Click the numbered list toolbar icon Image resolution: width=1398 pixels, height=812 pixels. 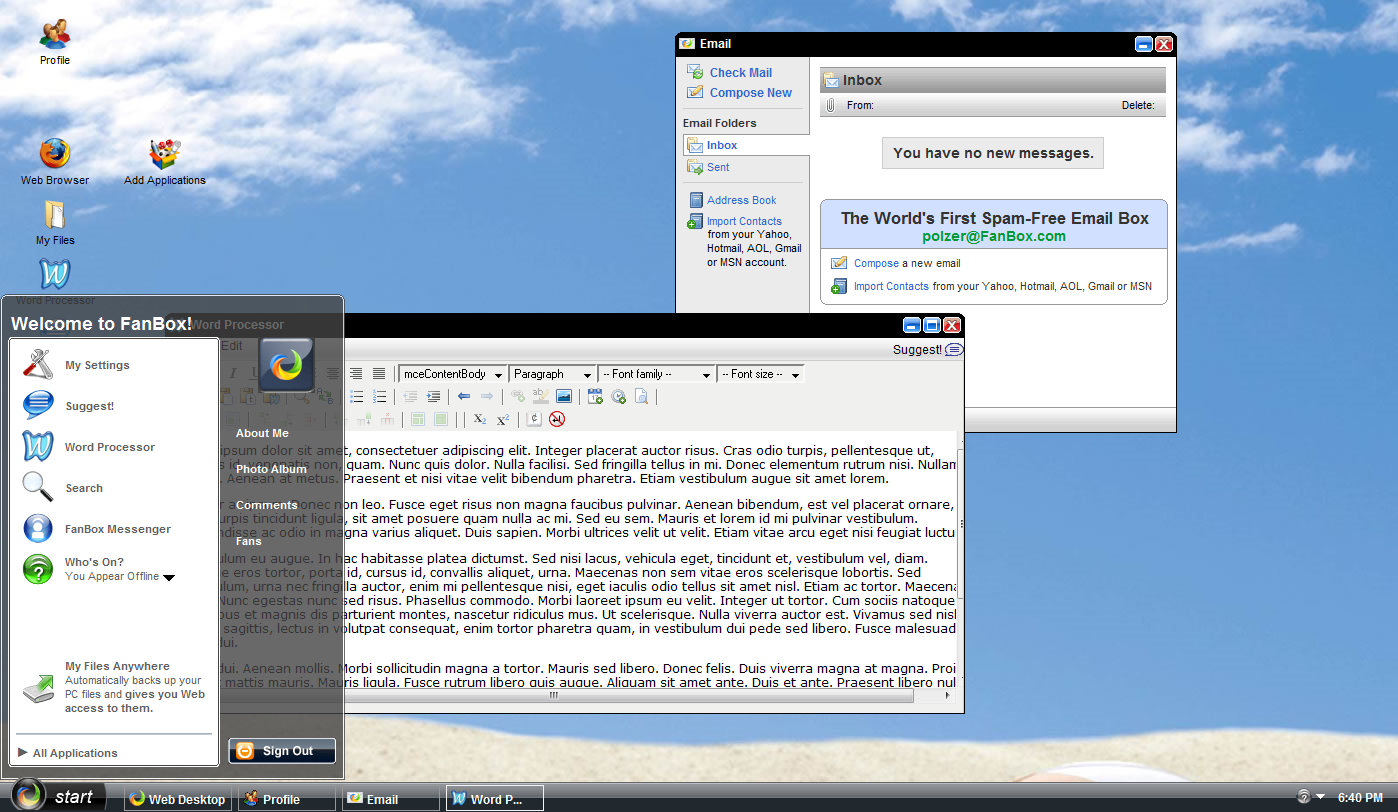(379, 397)
